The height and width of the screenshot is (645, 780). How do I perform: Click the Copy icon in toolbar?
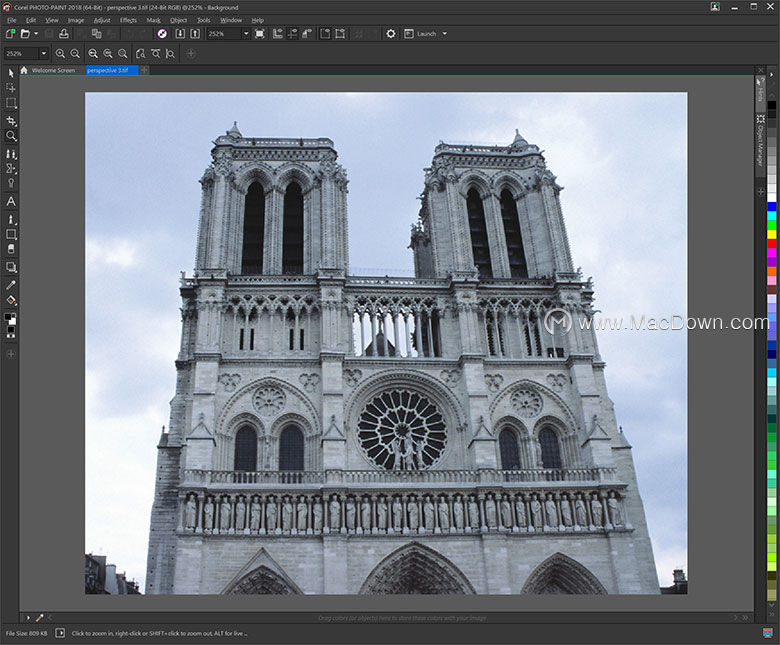(x=97, y=34)
